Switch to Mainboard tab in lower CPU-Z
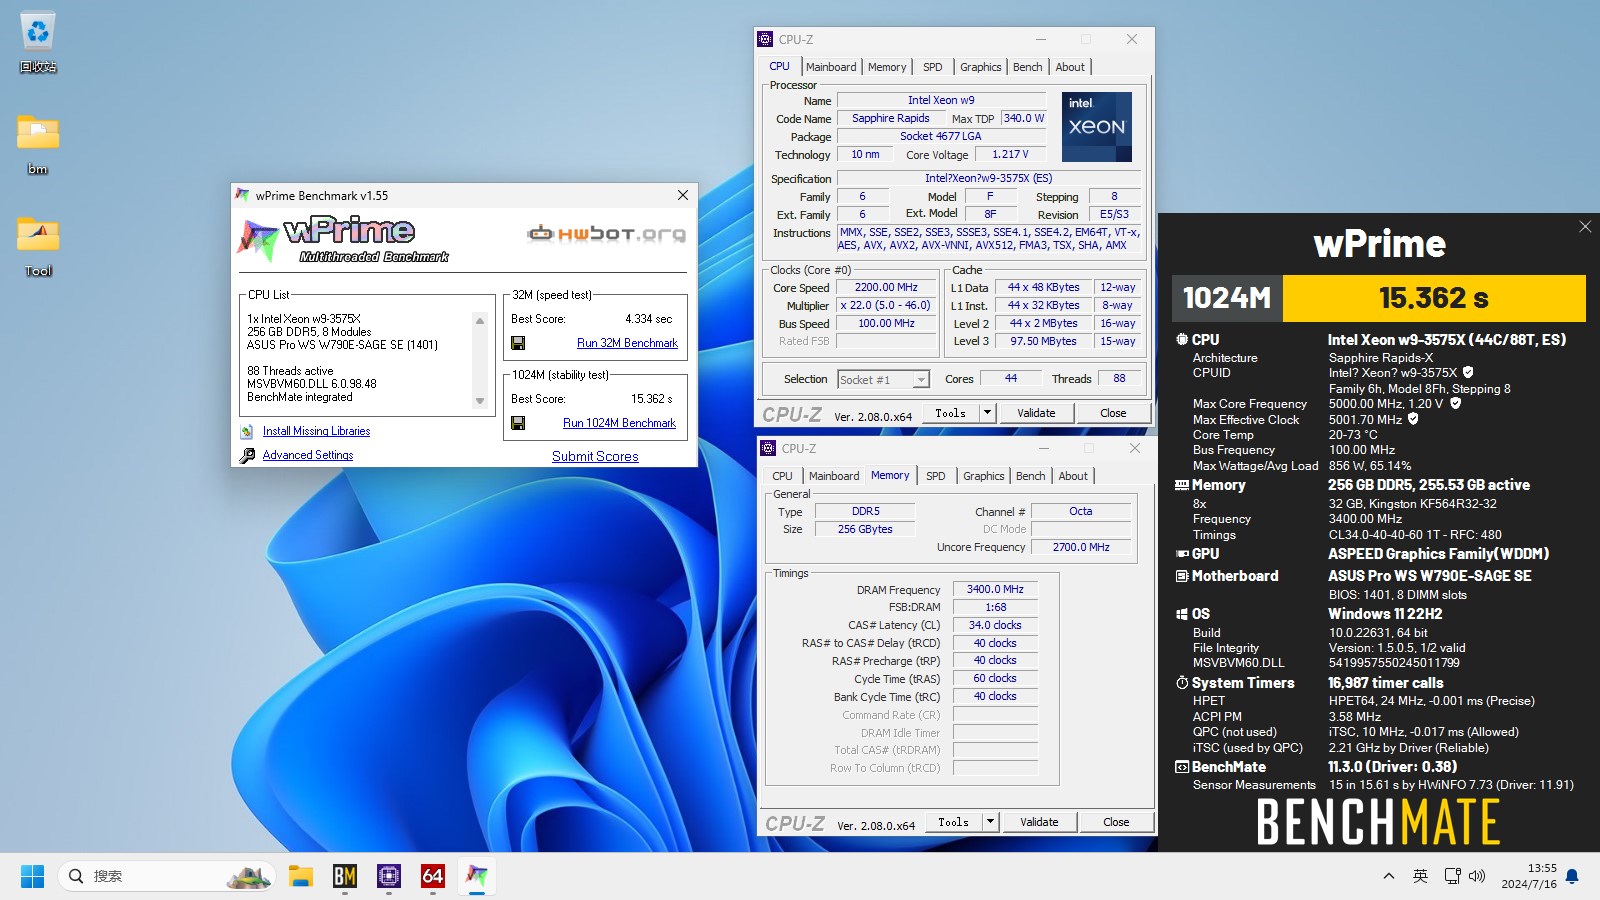The width and height of the screenshot is (1600, 900). 834,476
